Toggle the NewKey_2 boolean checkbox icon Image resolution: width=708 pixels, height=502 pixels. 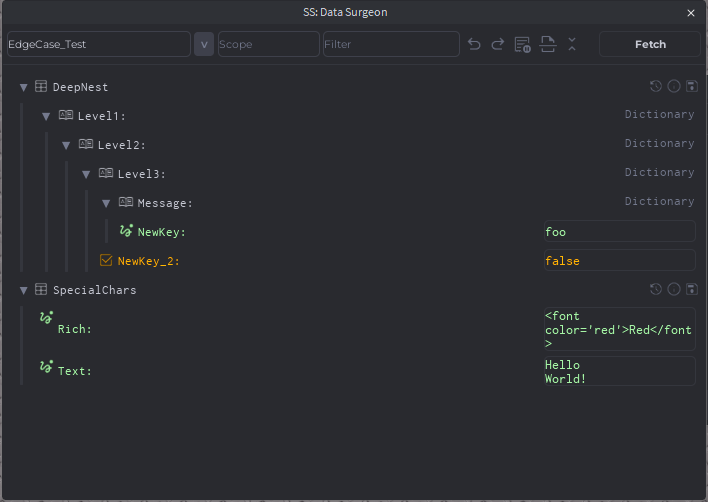106,260
